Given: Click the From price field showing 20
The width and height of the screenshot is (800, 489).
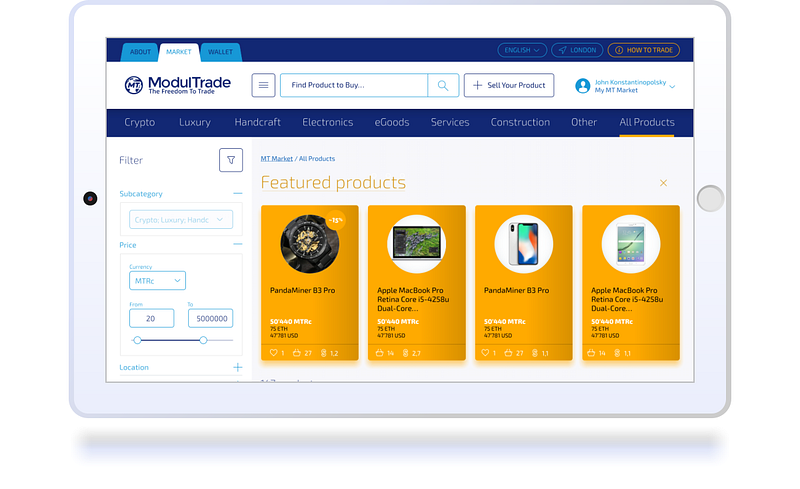Looking at the screenshot, I should click(x=152, y=318).
